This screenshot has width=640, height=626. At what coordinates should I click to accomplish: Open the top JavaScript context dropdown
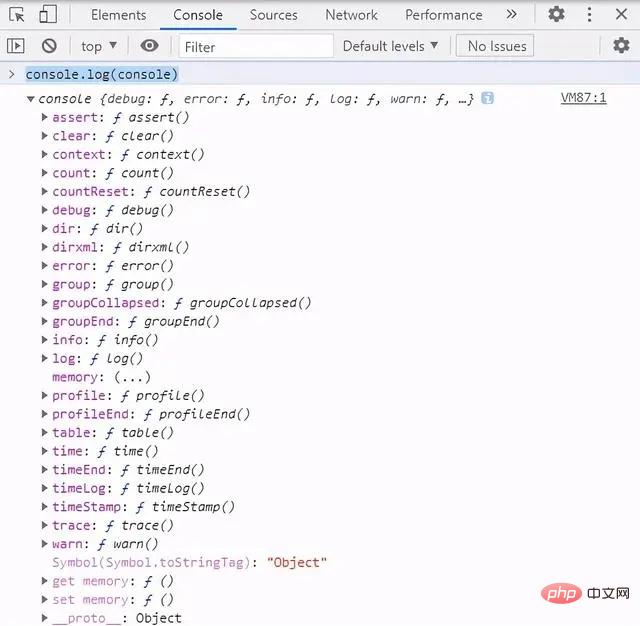[x=99, y=46]
